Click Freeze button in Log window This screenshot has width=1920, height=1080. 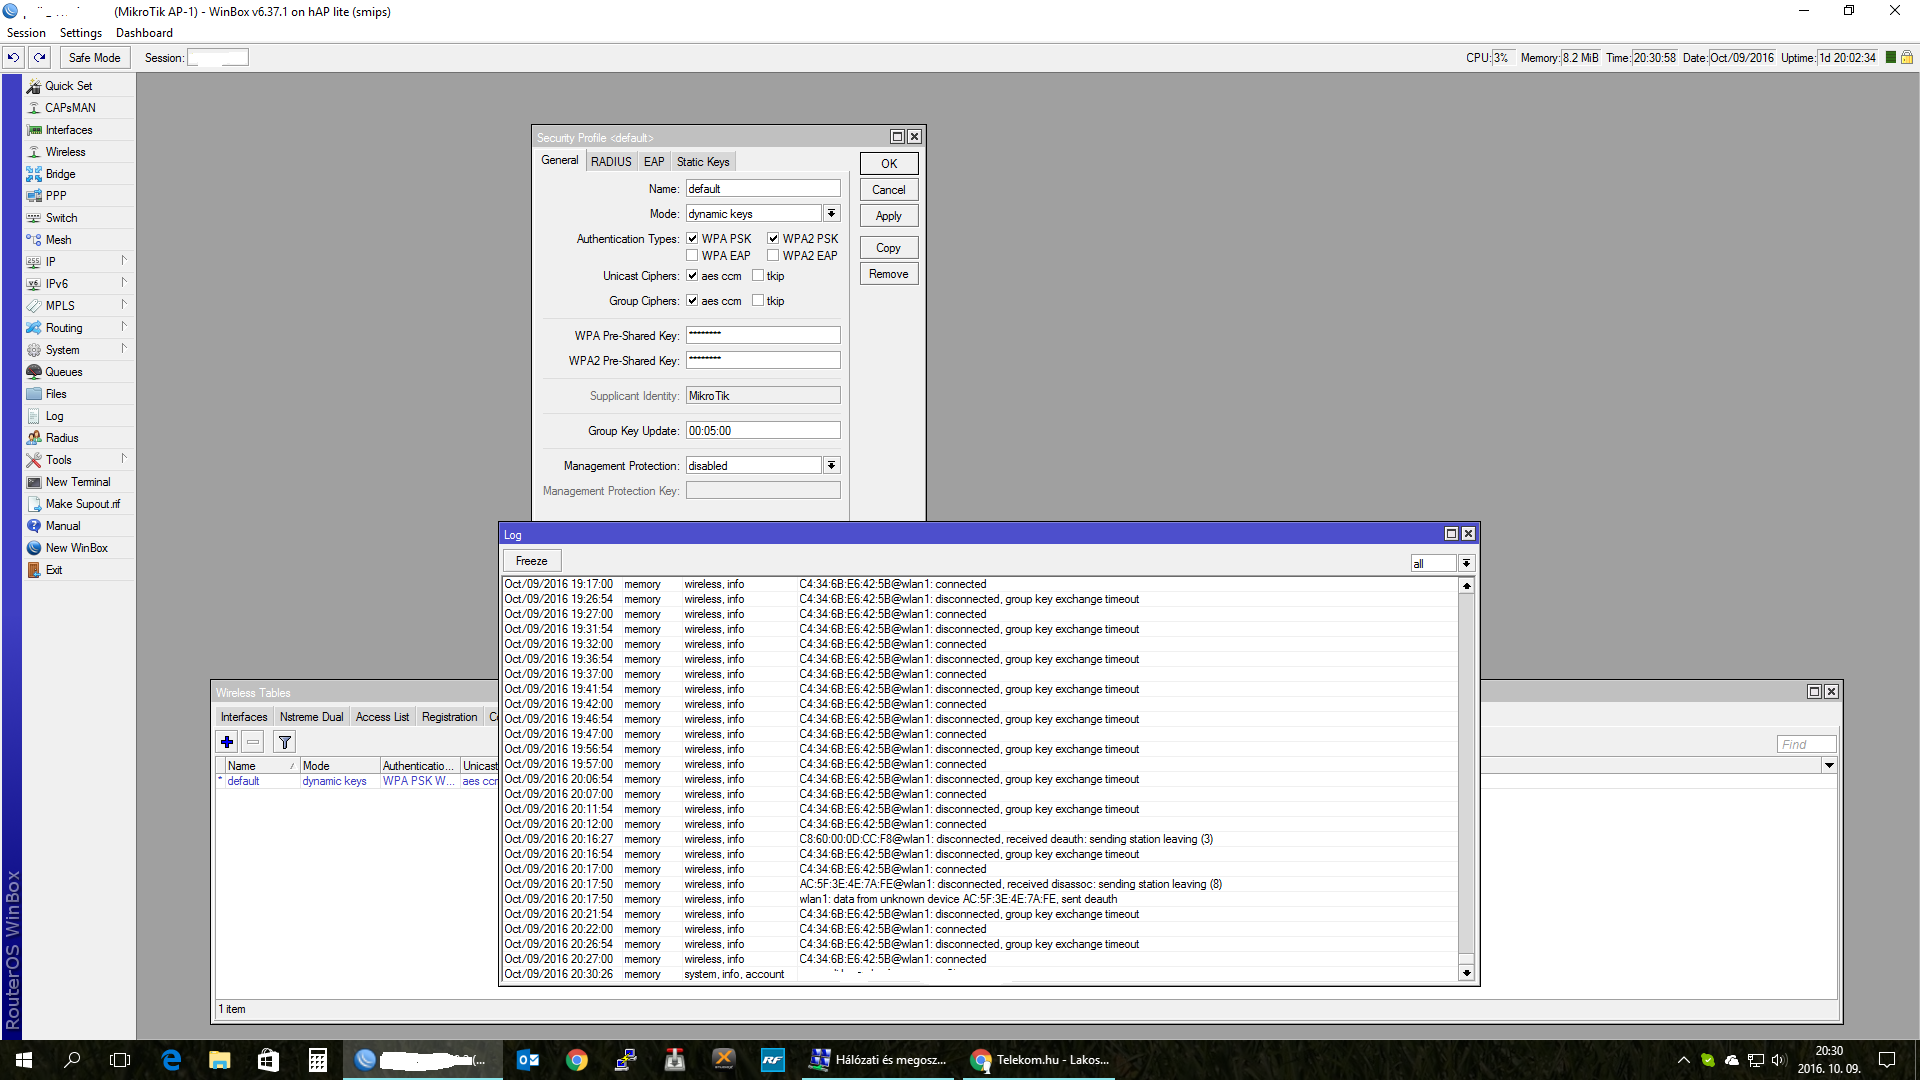click(532, 561)
